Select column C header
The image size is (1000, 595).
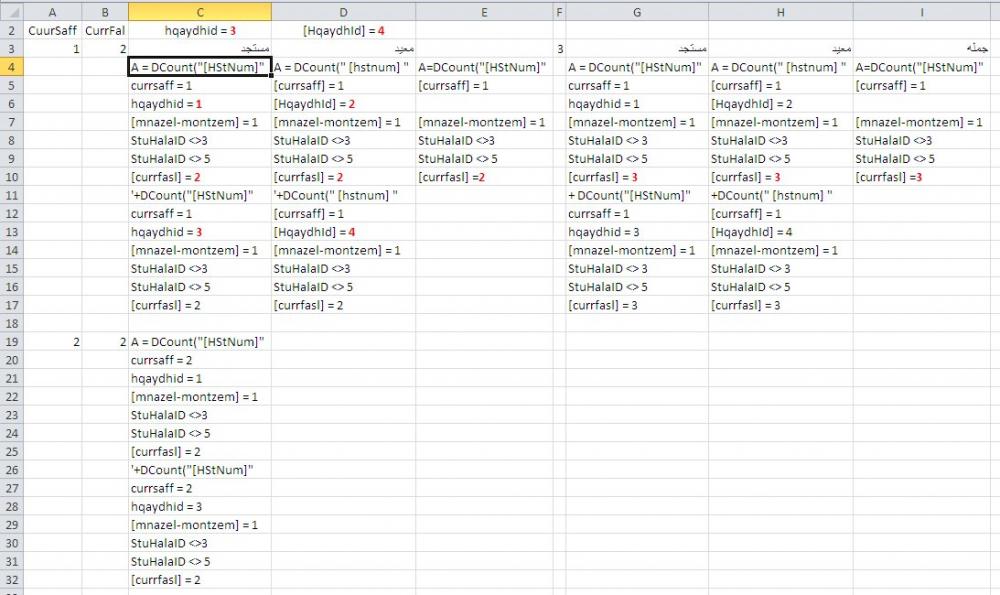click(x=200, y=11)
